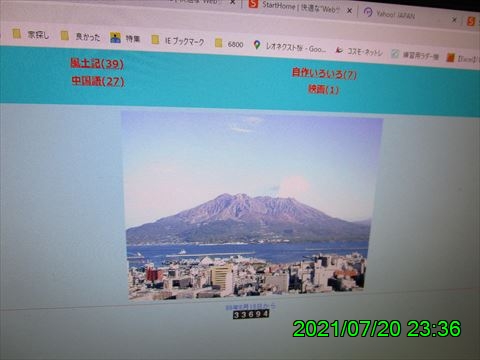Image resolution: width=480 pixels, height=360 pixels.
Task: Open the orange-icon bookmark at the bar's end
Action: (462, 59)
